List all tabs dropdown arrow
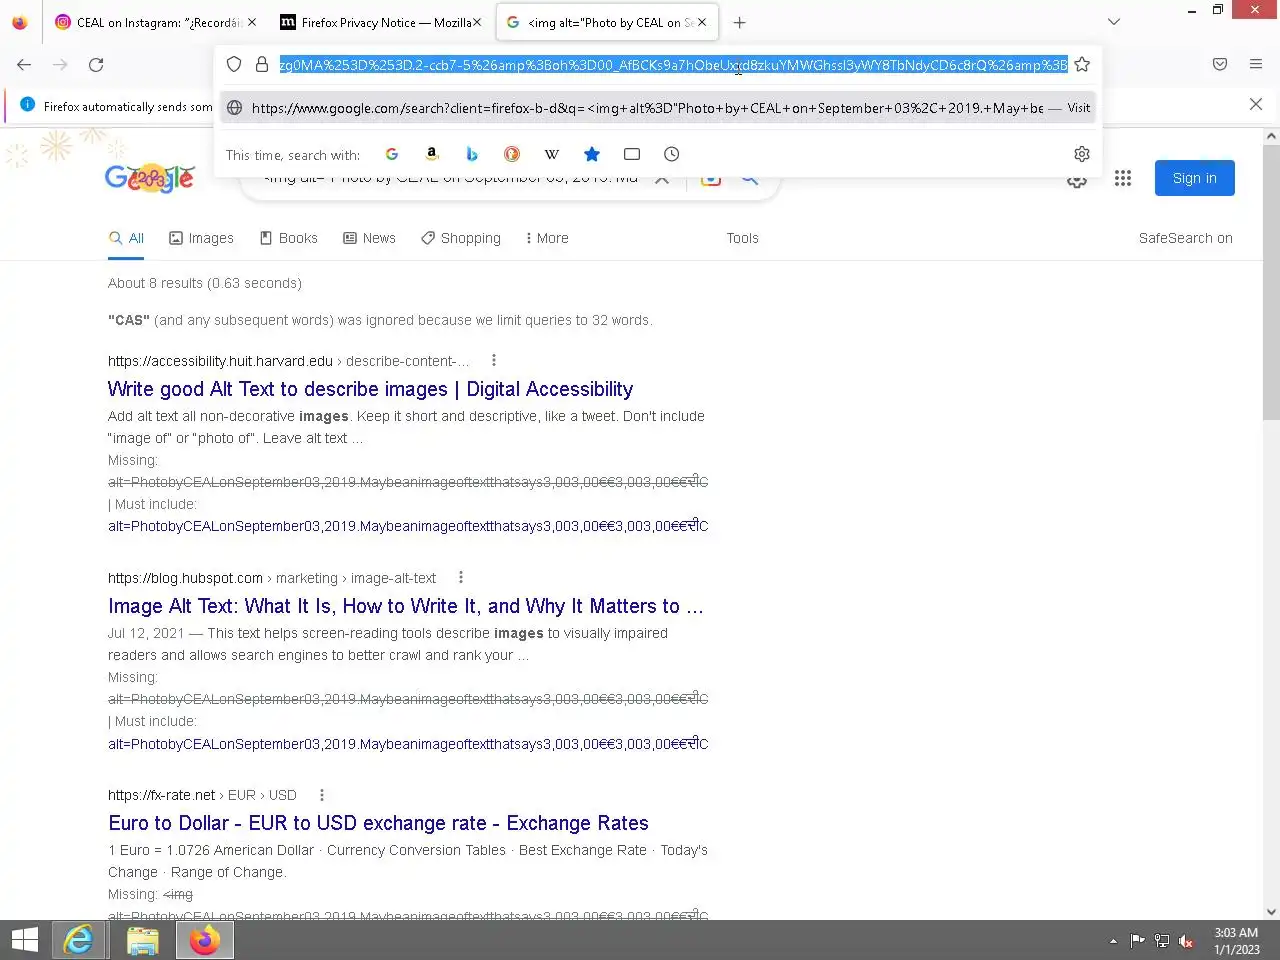Screen dimensions: 1280x960 pyautogui.click(x=1114, y=22)
